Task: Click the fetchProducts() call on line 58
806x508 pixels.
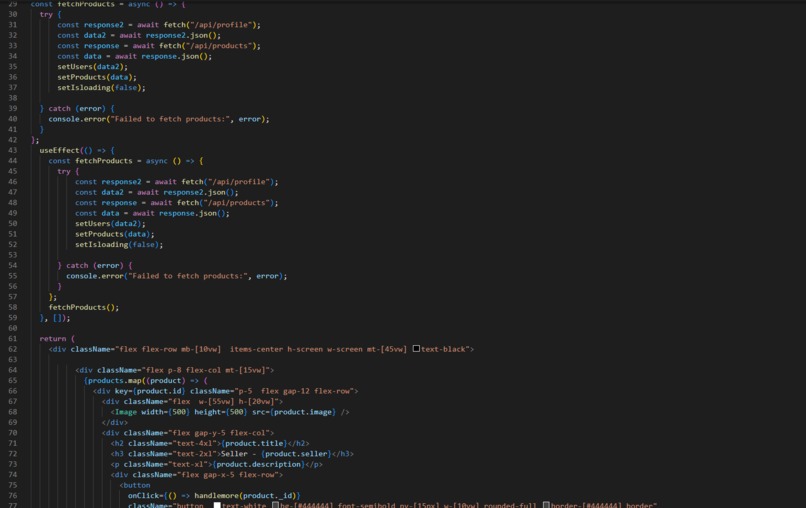Action: click(84, 307)
